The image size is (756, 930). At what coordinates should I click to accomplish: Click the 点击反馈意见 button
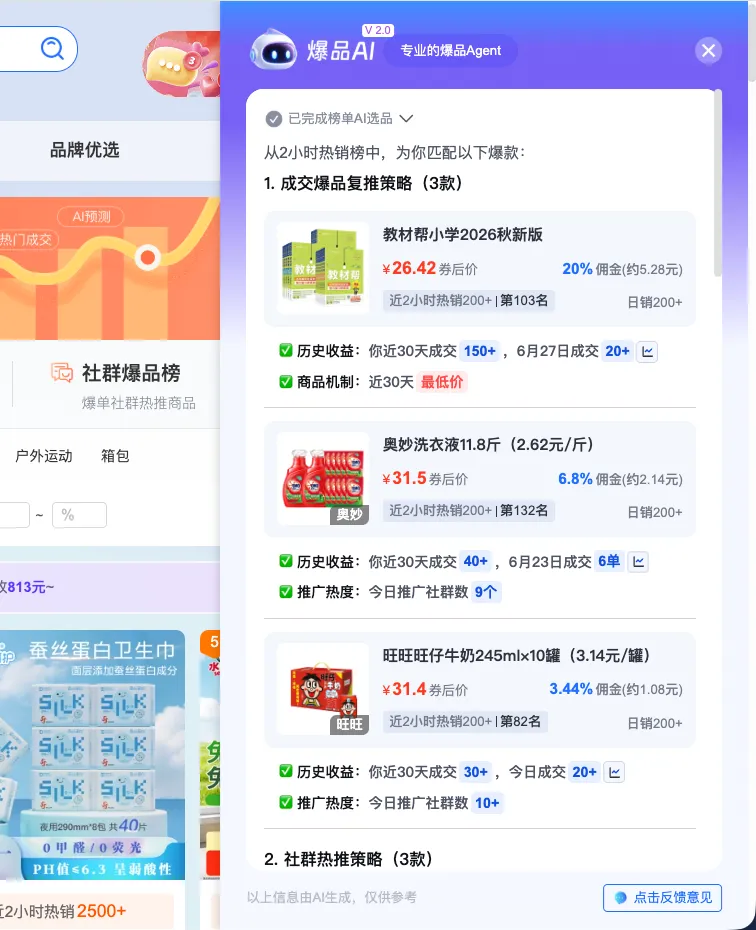[662, 897]
